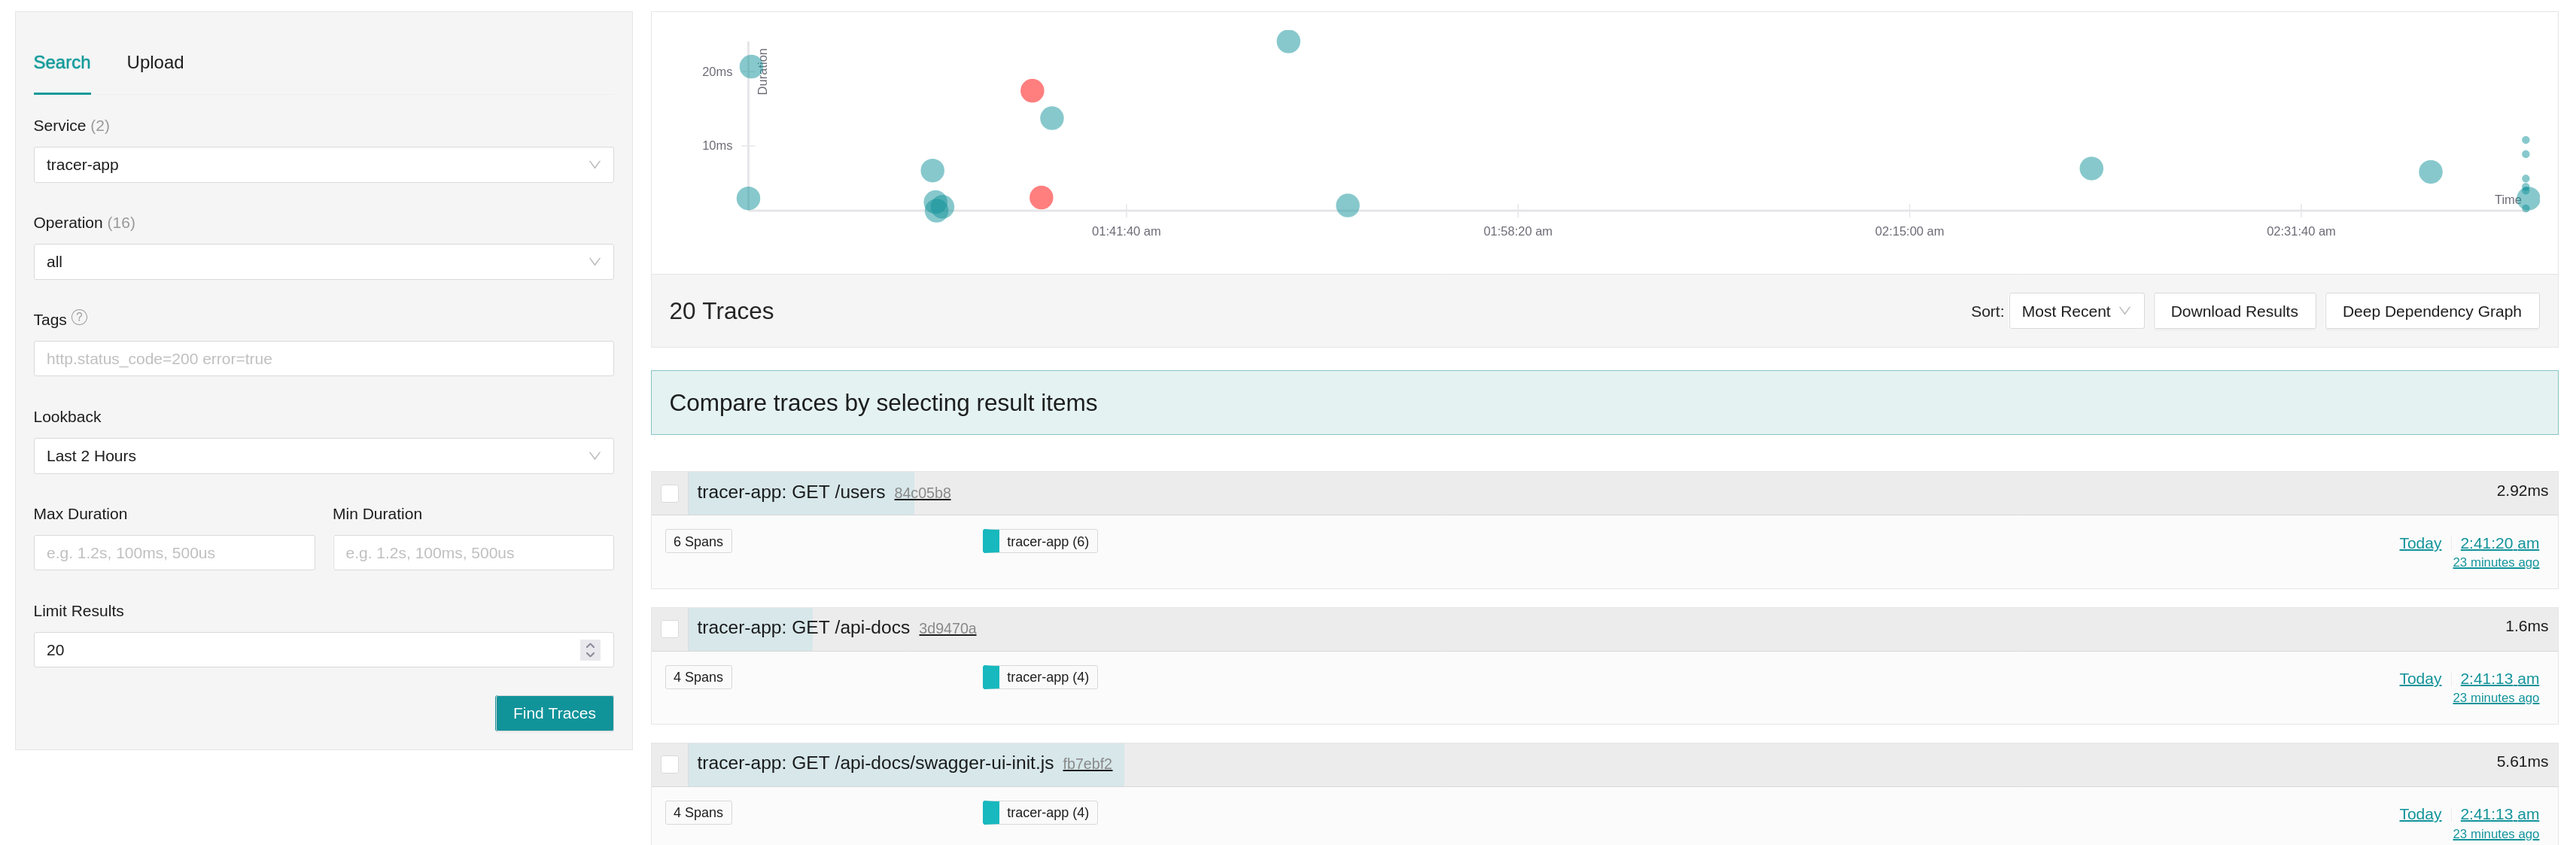Screen dimensions: 2576x845
Task: Increase Limit Results with stepper arrows
Action: [x=590, y=644]
